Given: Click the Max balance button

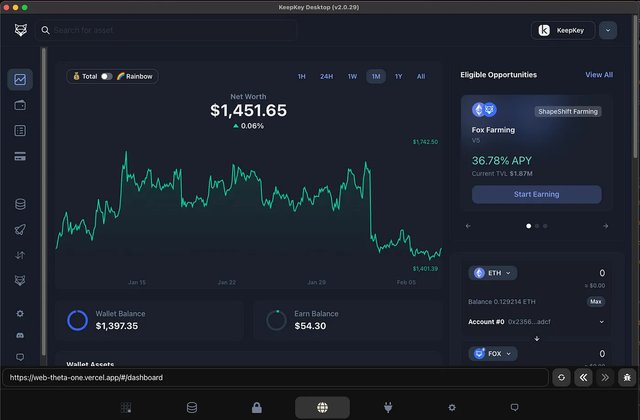Looking at the screenshot, I should coord(596,302).
